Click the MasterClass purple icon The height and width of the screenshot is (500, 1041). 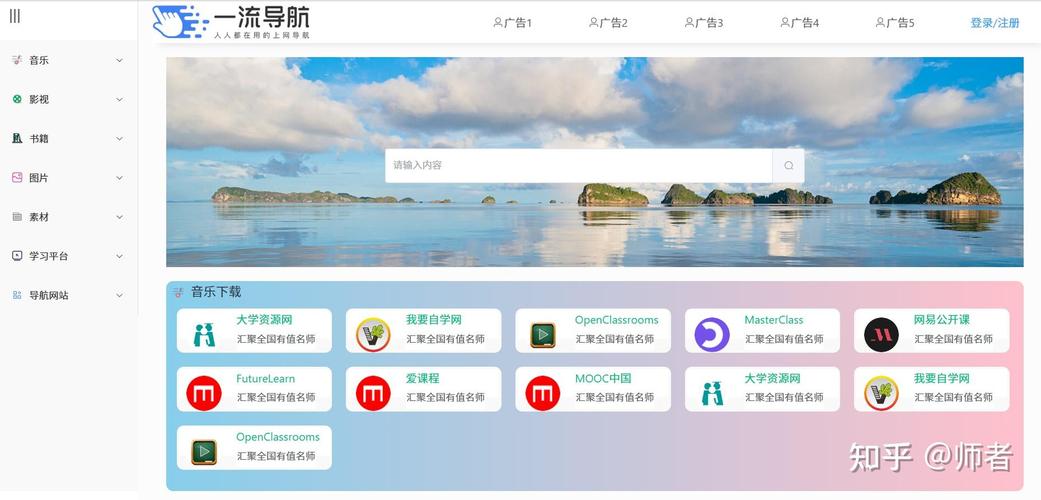click(712, 335)
